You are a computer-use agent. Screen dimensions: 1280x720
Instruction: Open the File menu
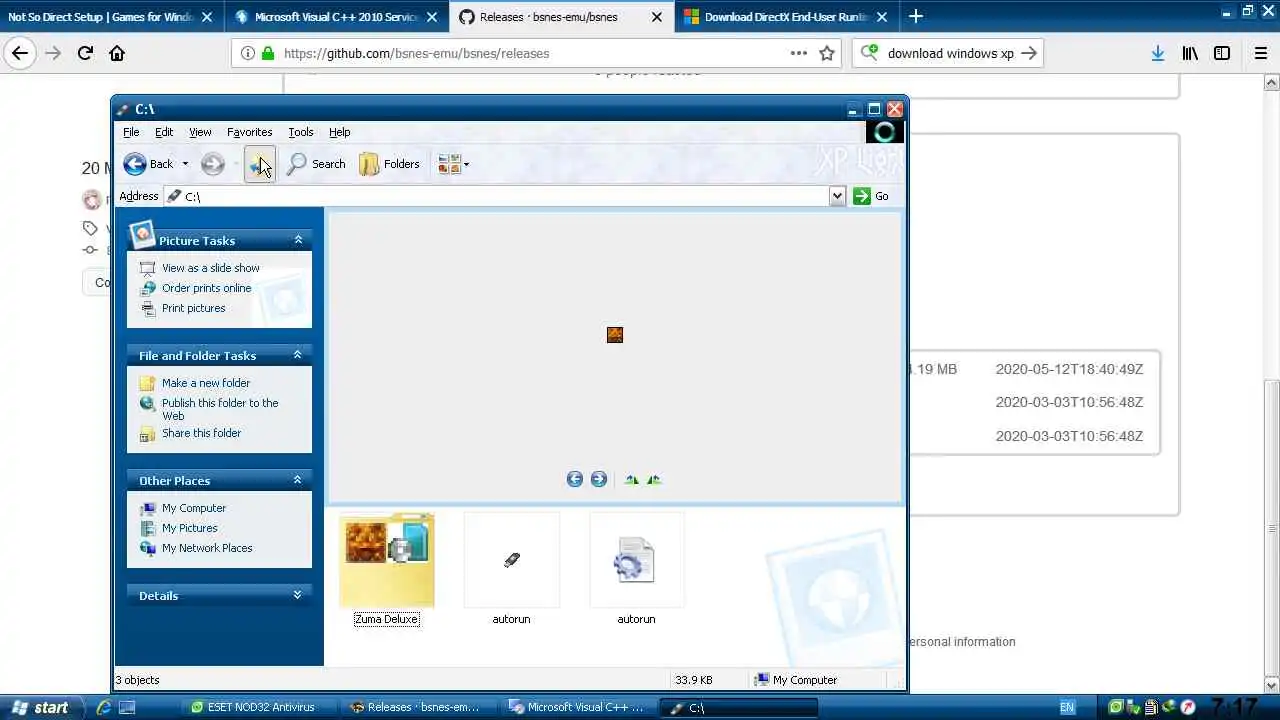click(x=131, y=132)
